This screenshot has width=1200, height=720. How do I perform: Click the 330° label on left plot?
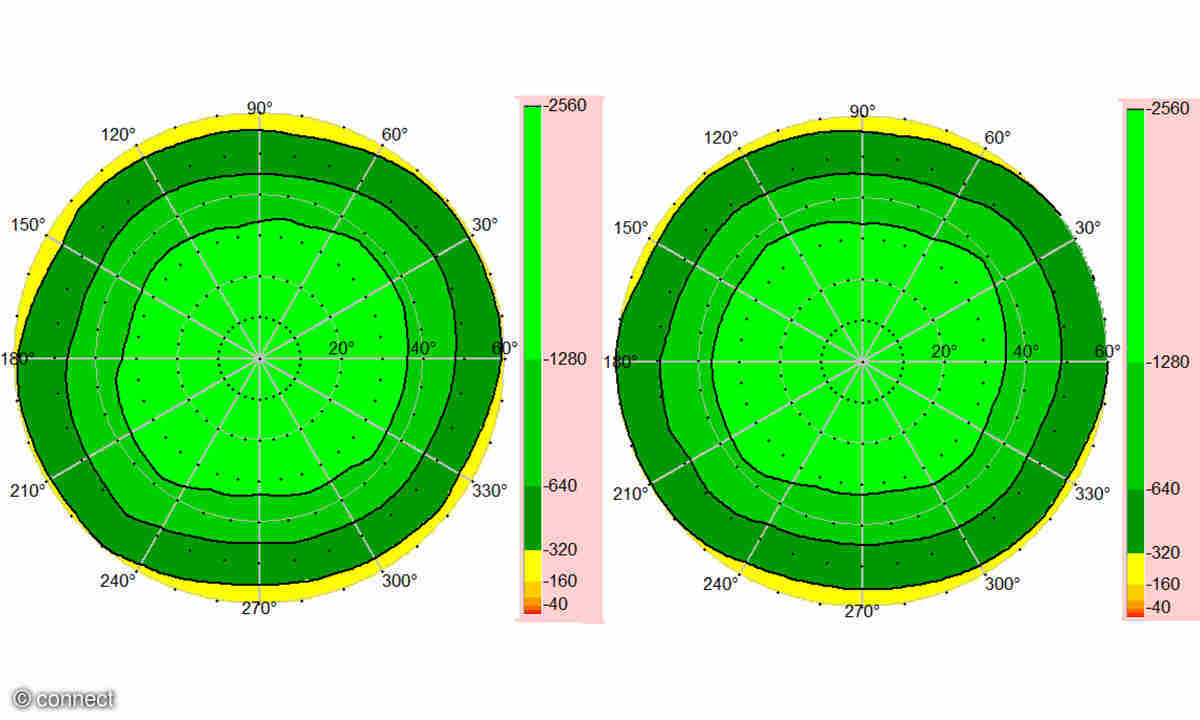tap(490, 490)
